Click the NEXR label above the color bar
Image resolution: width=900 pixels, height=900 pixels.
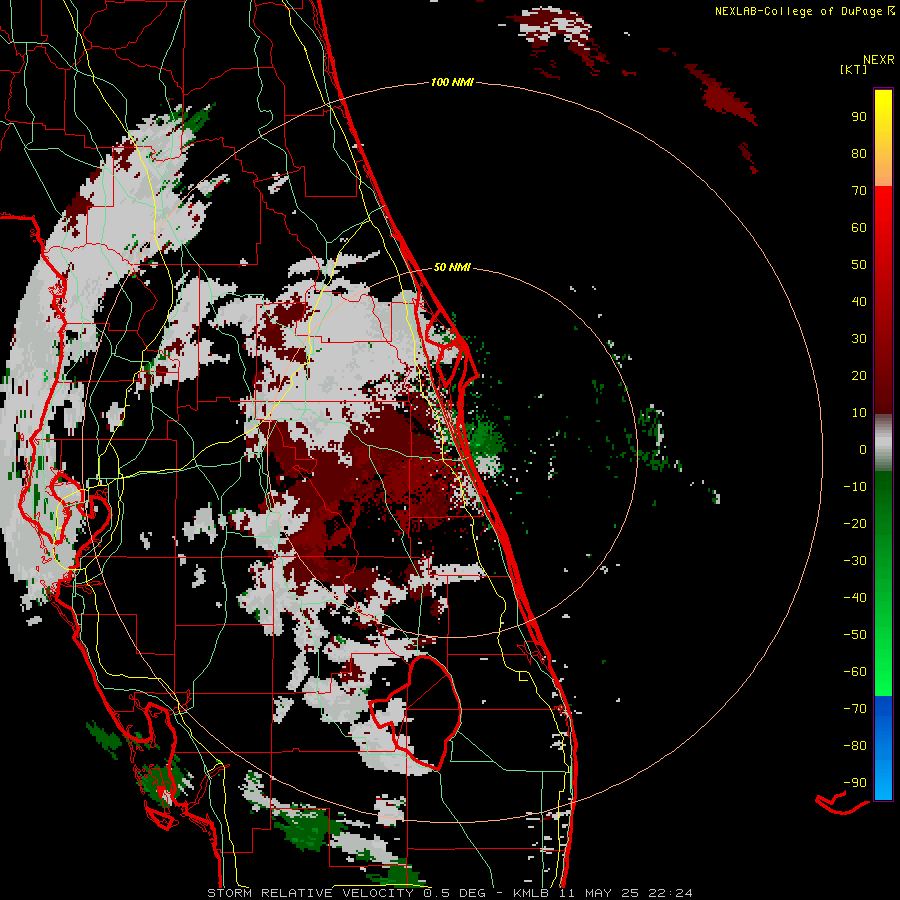(878, 60)
